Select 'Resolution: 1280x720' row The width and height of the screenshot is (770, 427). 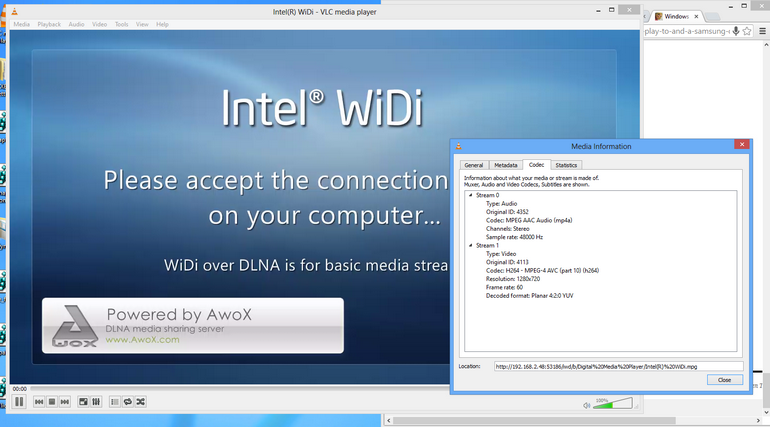513,279
